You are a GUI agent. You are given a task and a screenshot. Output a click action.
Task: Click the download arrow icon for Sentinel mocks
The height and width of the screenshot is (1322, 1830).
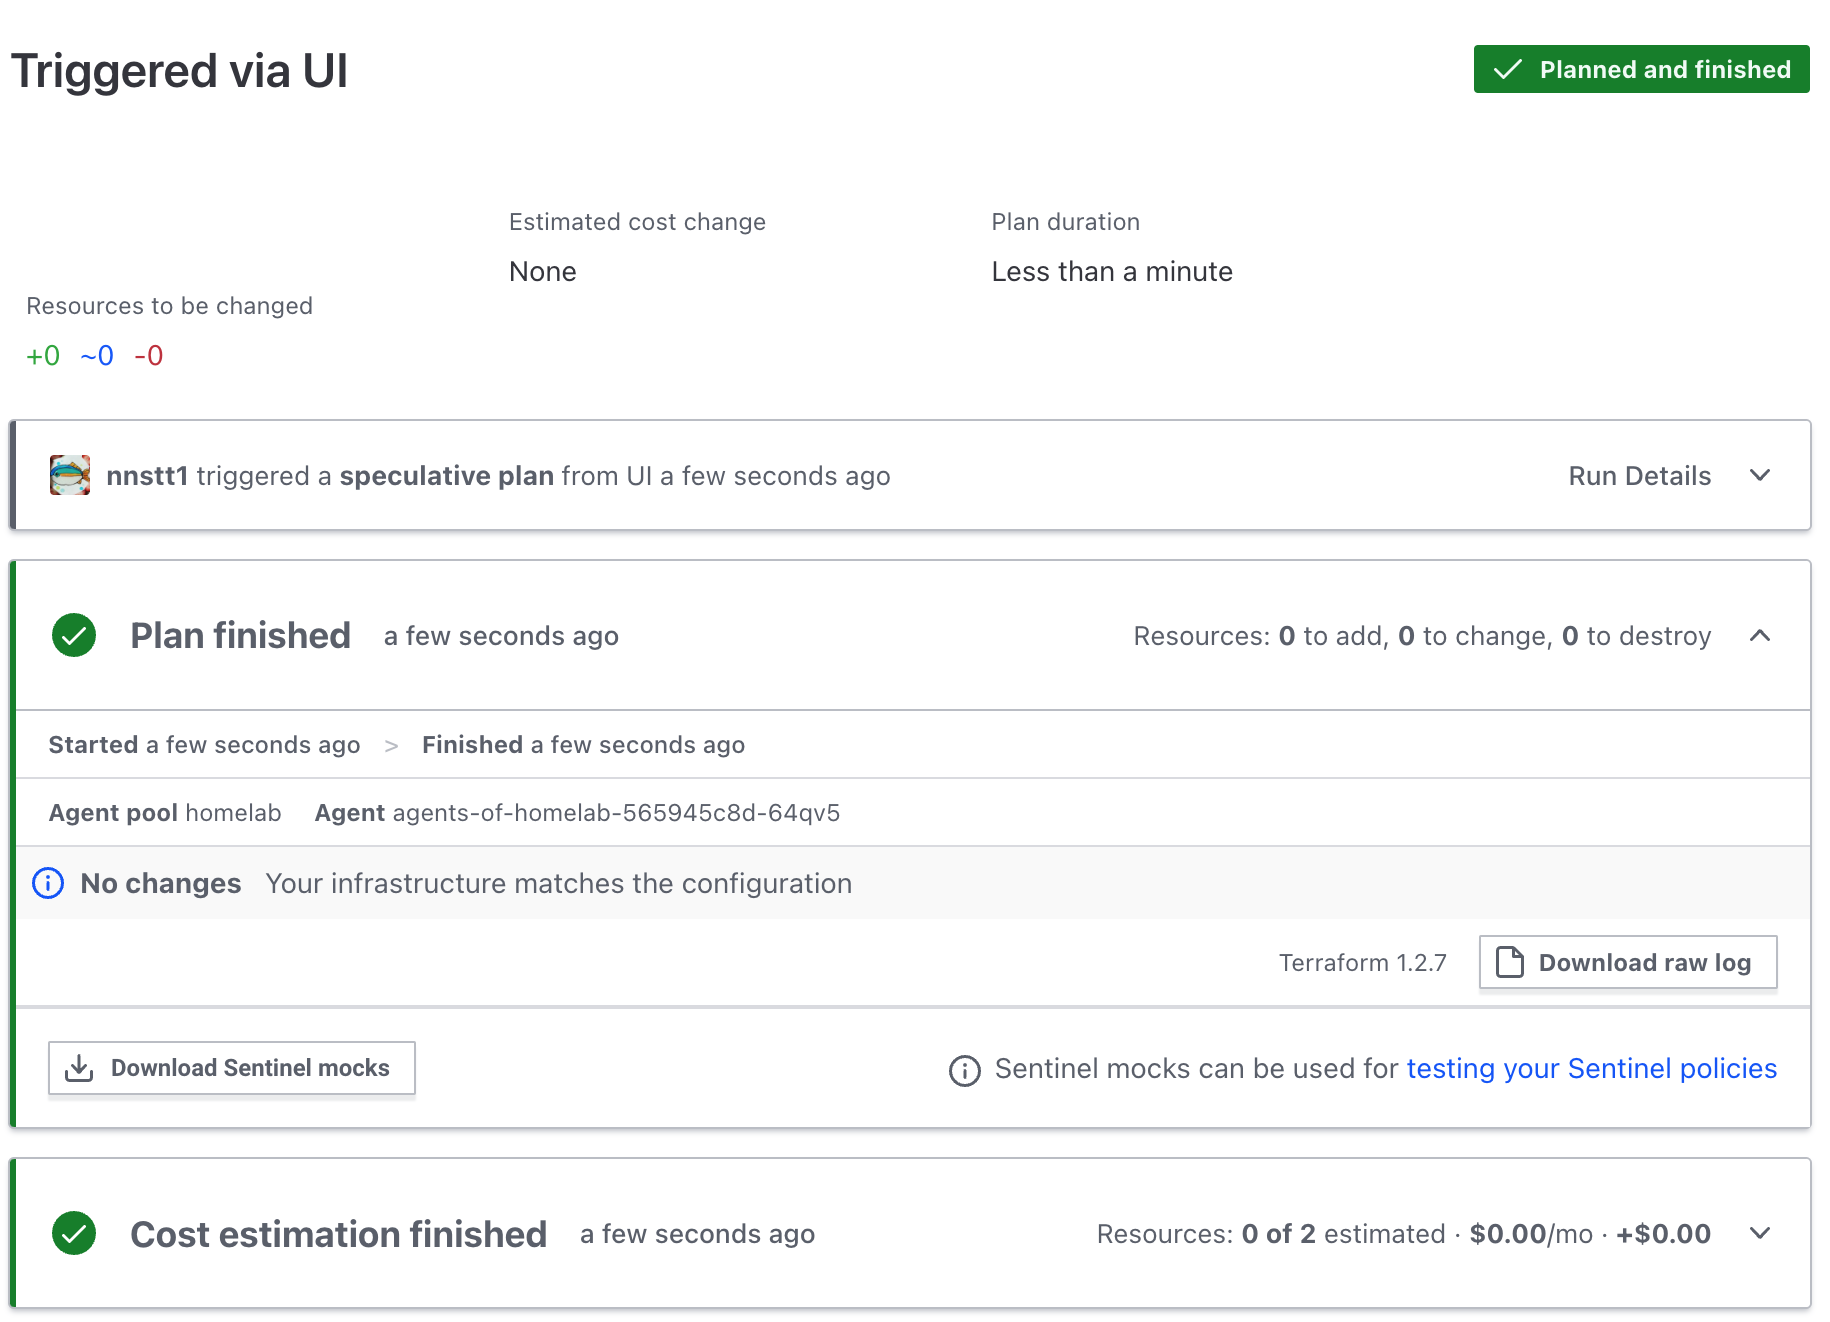79,1069
